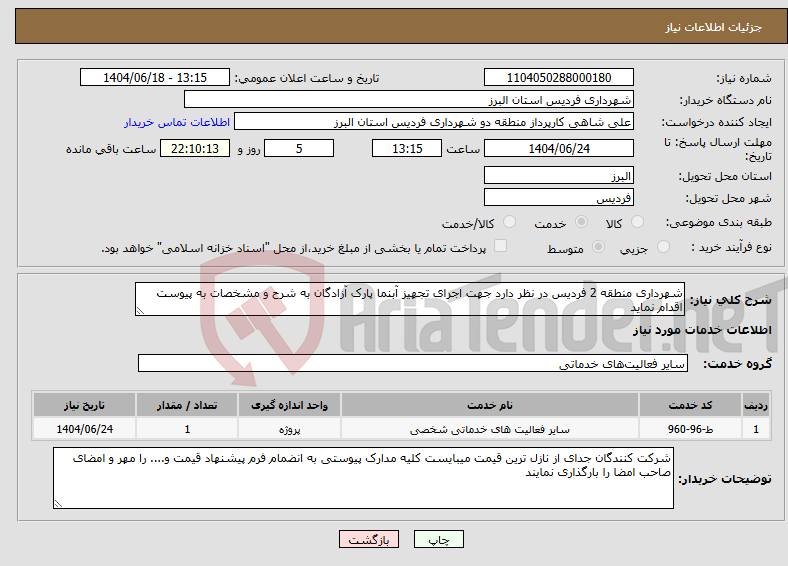Click the remaining days field showing 5
Viewport: 788px width, 566px height.
(x=299, y=148)
